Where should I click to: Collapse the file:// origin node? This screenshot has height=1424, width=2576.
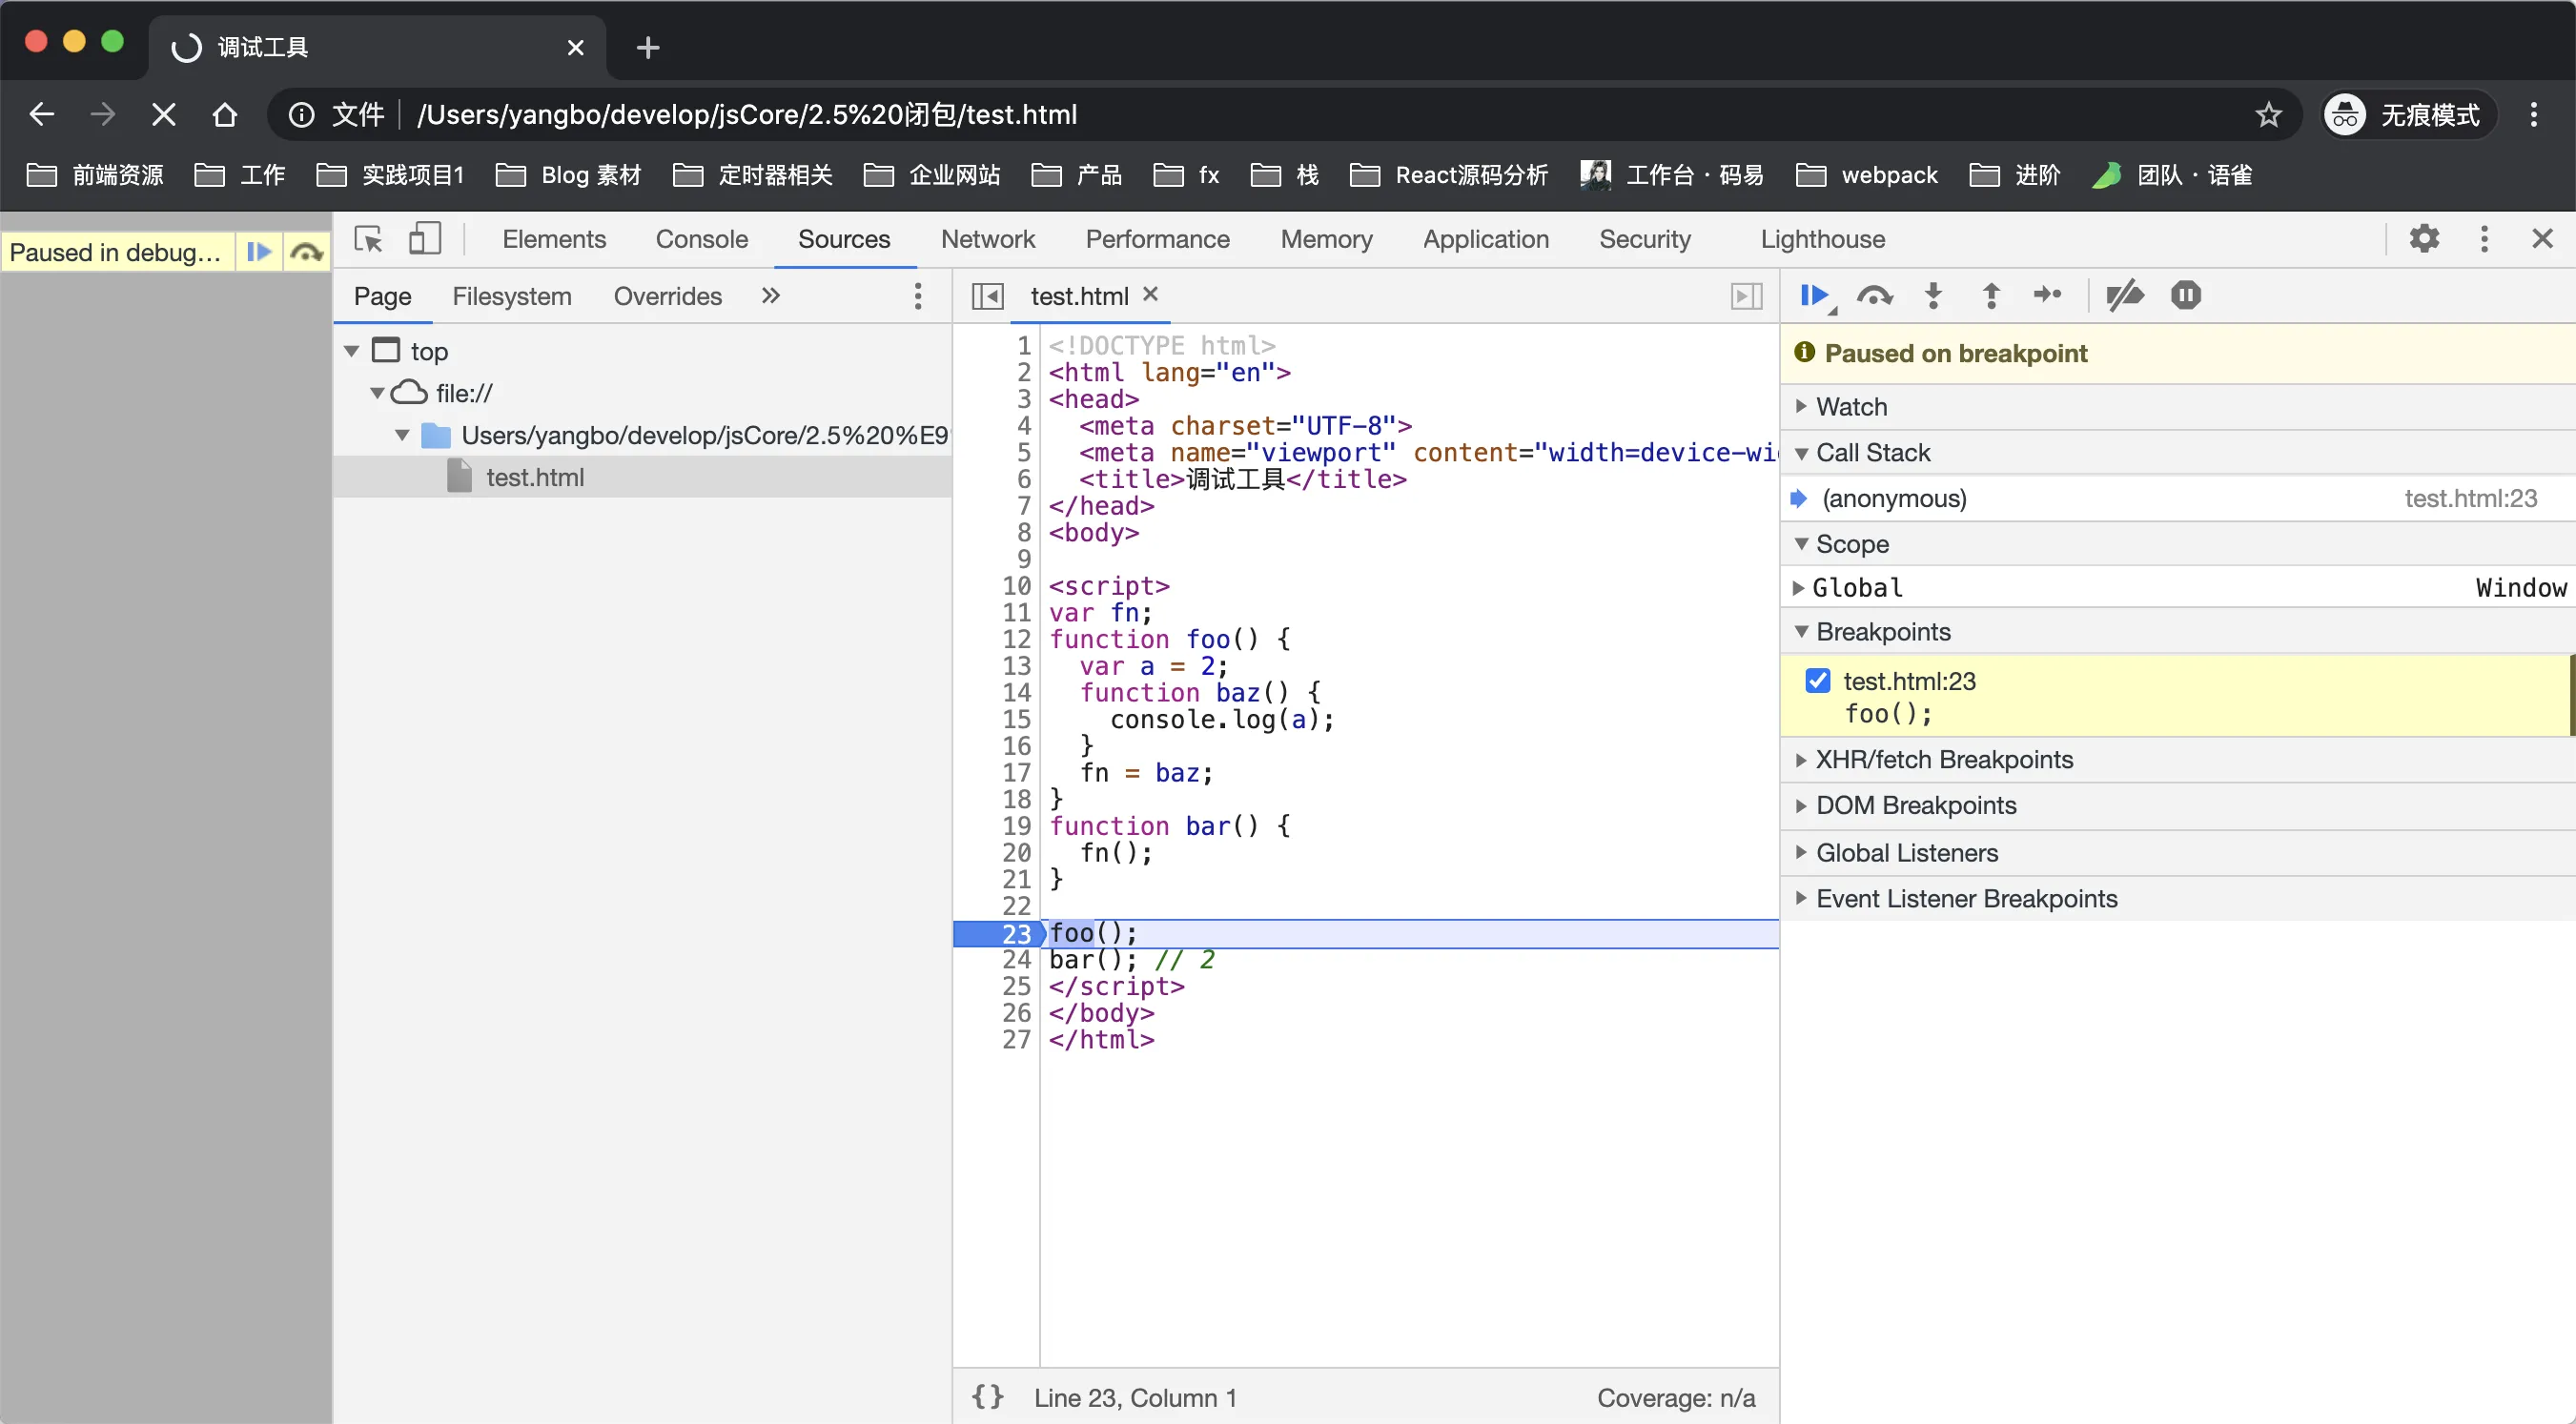(377, 393)
